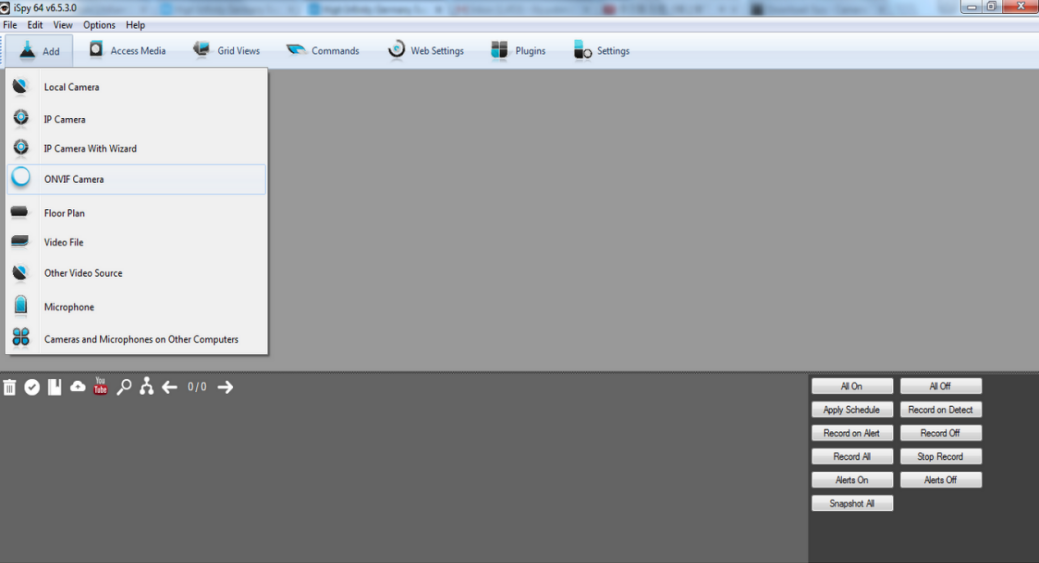Choose ONVIF Camera from the Add menu
The image size is (1039, 563).
point(137,179)
